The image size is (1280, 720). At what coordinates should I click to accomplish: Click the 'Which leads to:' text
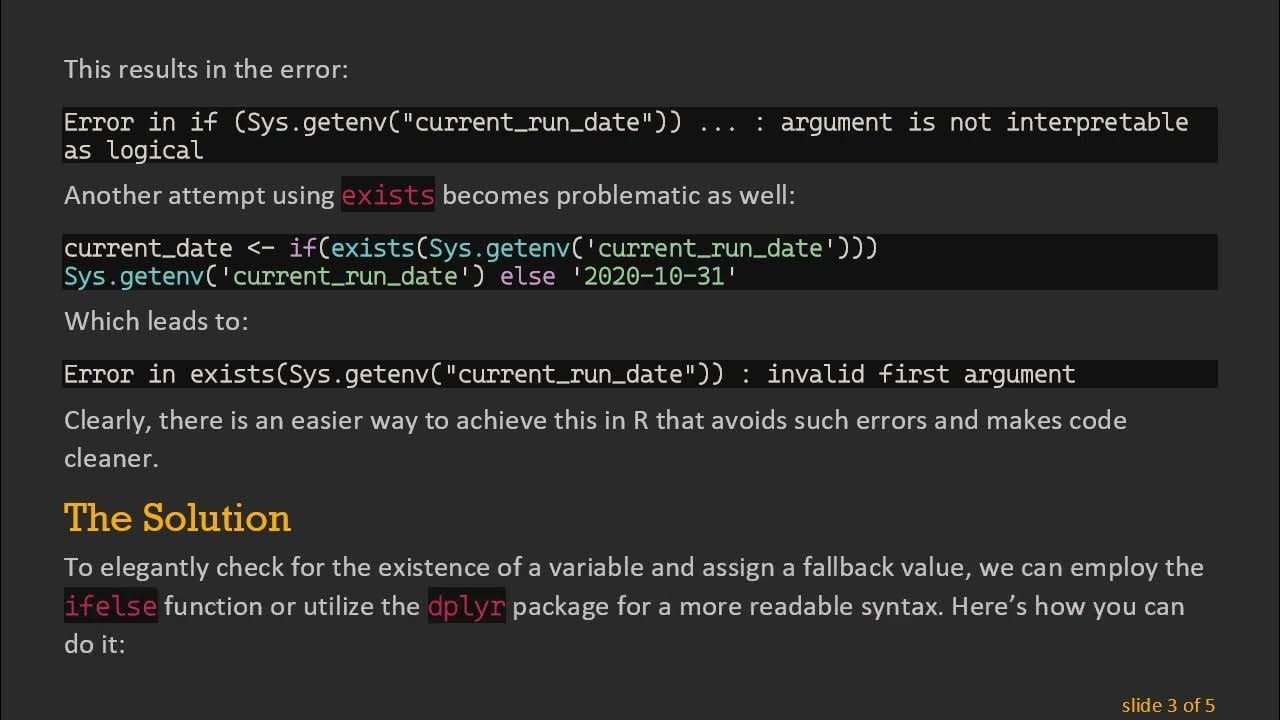coord(156,321)
